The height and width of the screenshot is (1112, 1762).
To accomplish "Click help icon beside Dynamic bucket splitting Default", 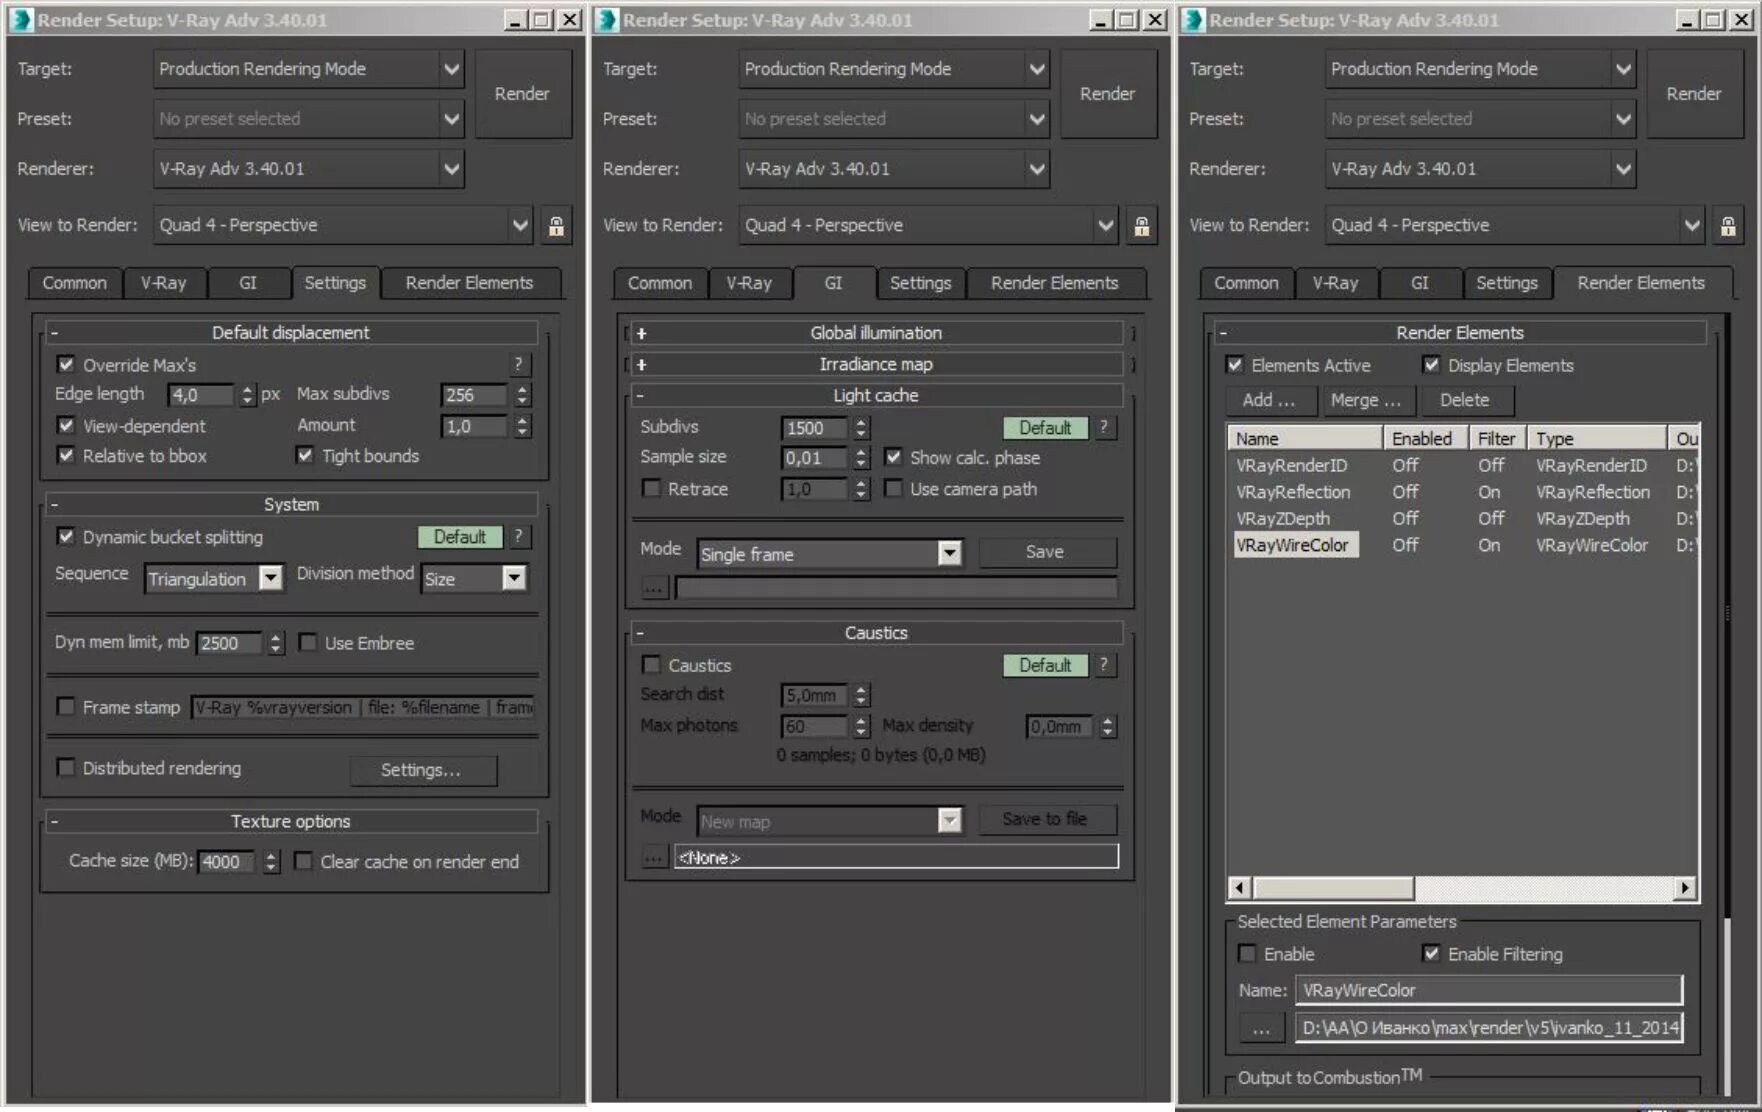I will 518,537.
